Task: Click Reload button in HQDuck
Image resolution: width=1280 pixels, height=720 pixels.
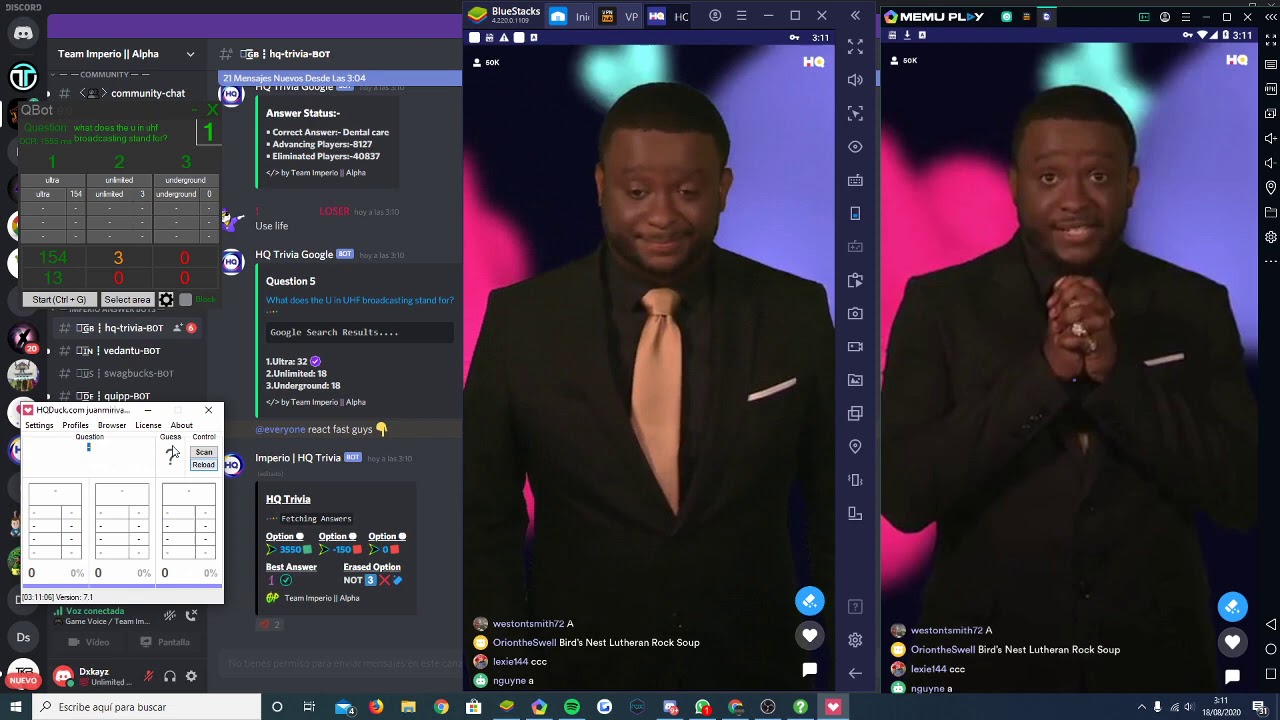Action: [204, 465]
